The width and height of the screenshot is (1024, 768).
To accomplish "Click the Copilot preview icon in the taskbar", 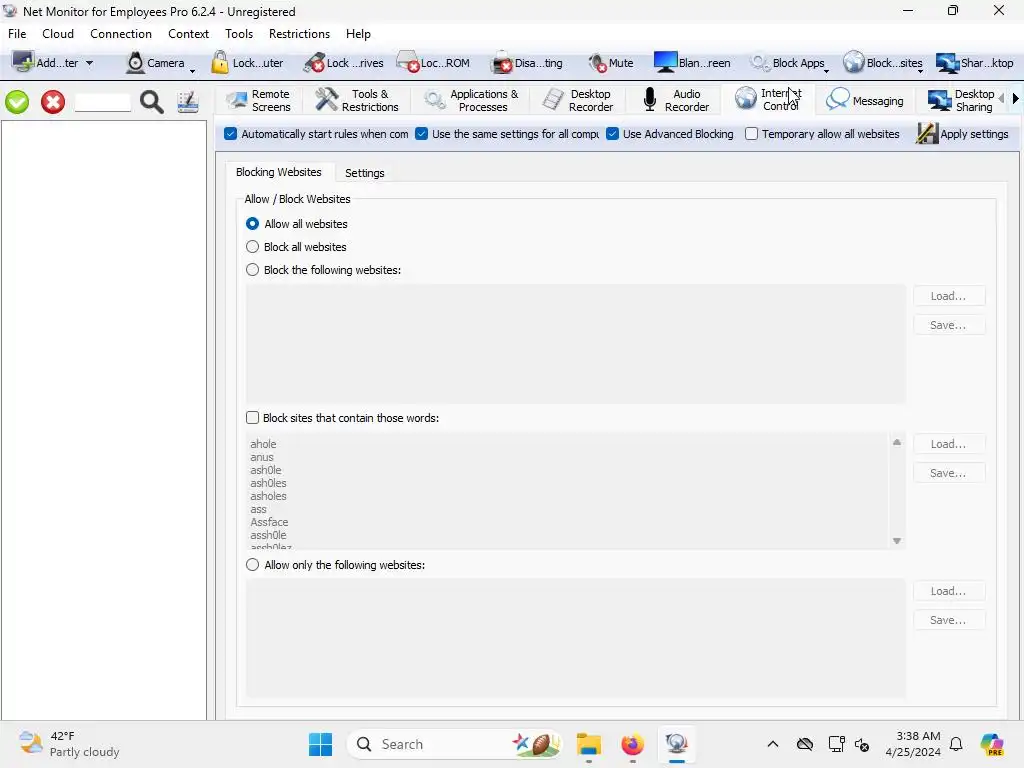I will pyautogui.click(x=992, y=744).
